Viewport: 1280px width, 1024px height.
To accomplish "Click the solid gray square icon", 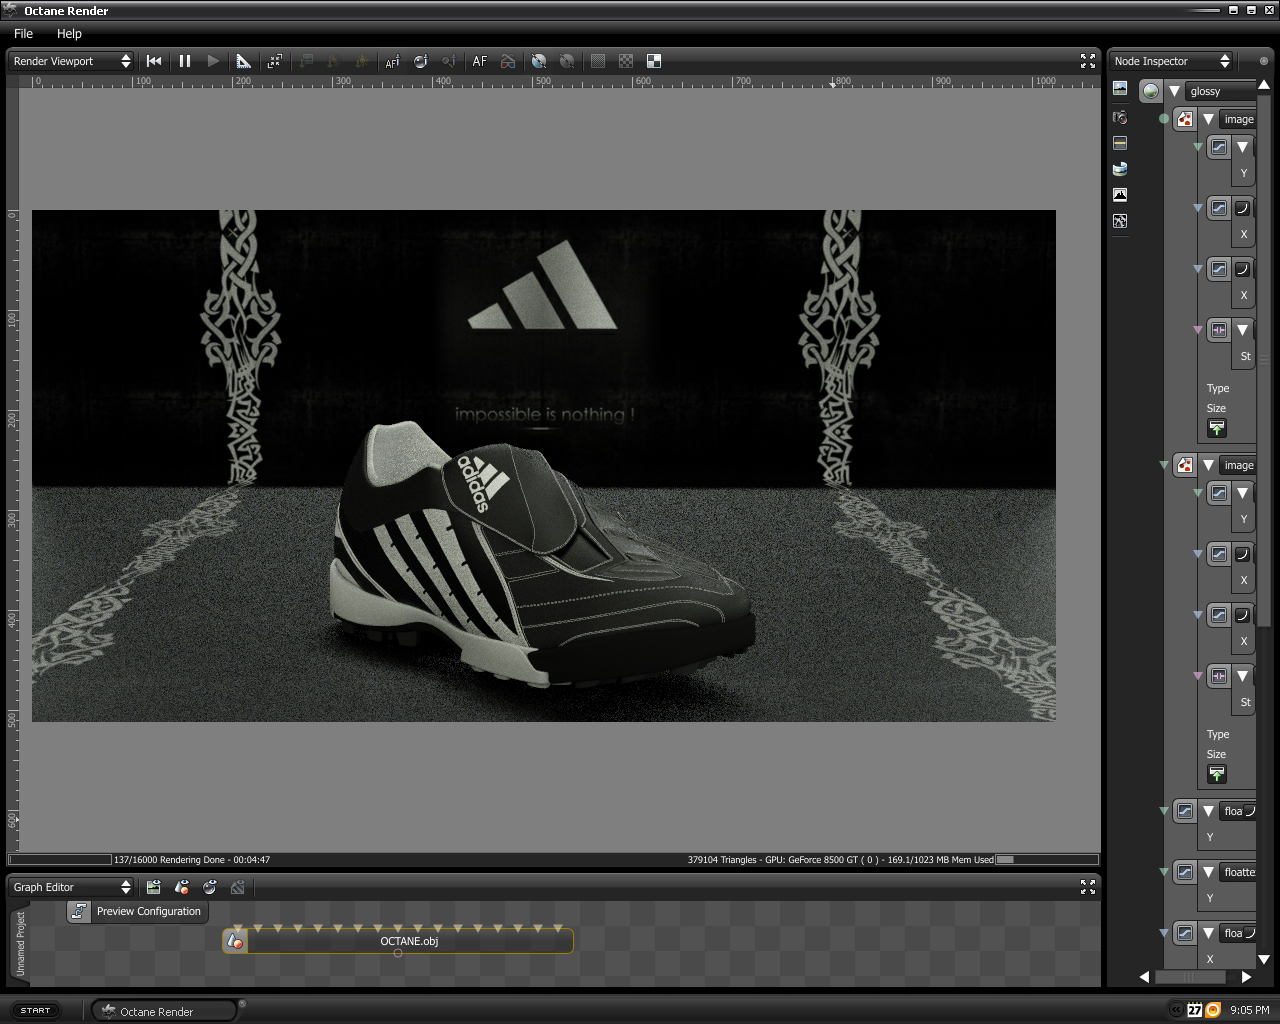I will pyautogui.click(x=598, y=61).
